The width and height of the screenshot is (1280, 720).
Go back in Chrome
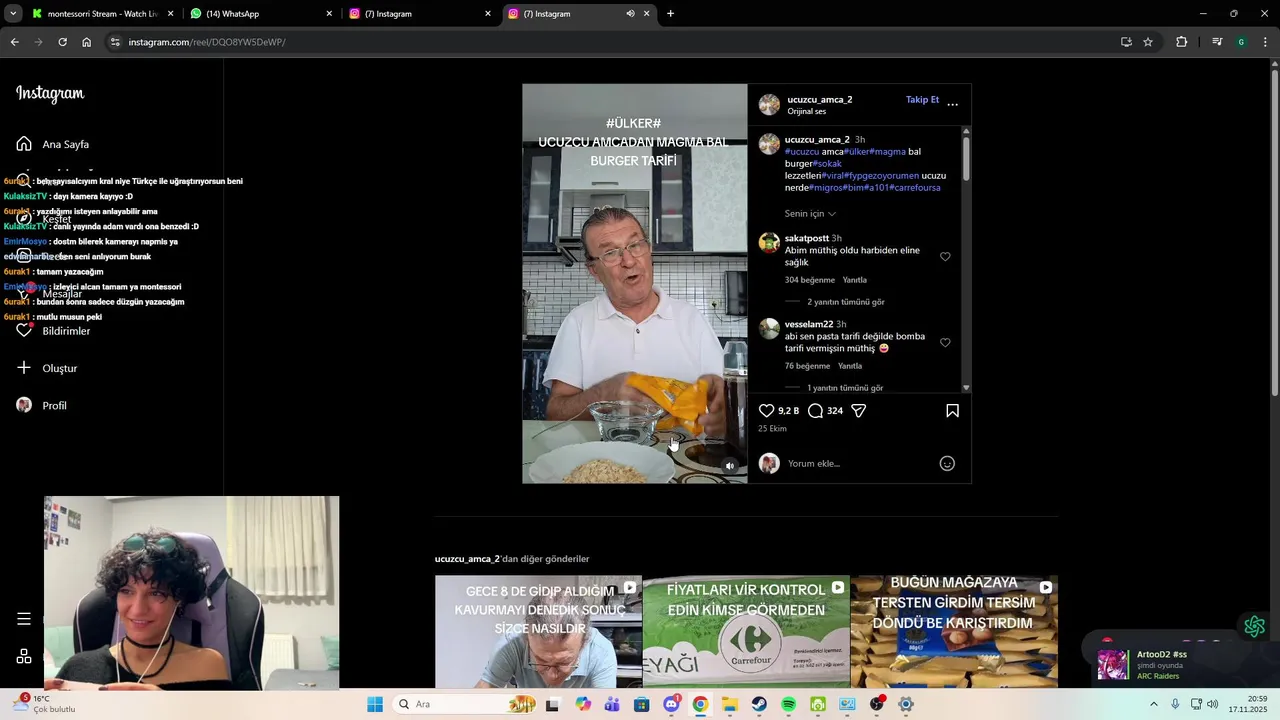point(14,42)
